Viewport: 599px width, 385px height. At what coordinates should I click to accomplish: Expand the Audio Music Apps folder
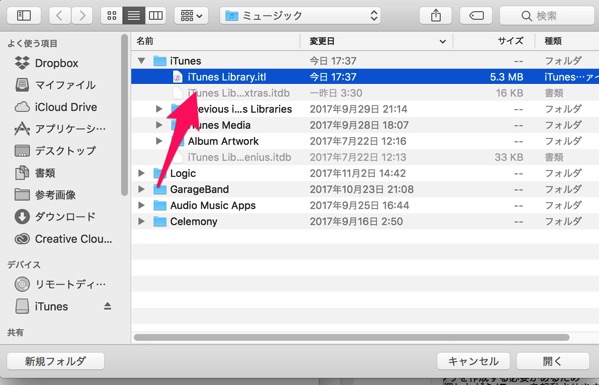(x=142, y=205)
